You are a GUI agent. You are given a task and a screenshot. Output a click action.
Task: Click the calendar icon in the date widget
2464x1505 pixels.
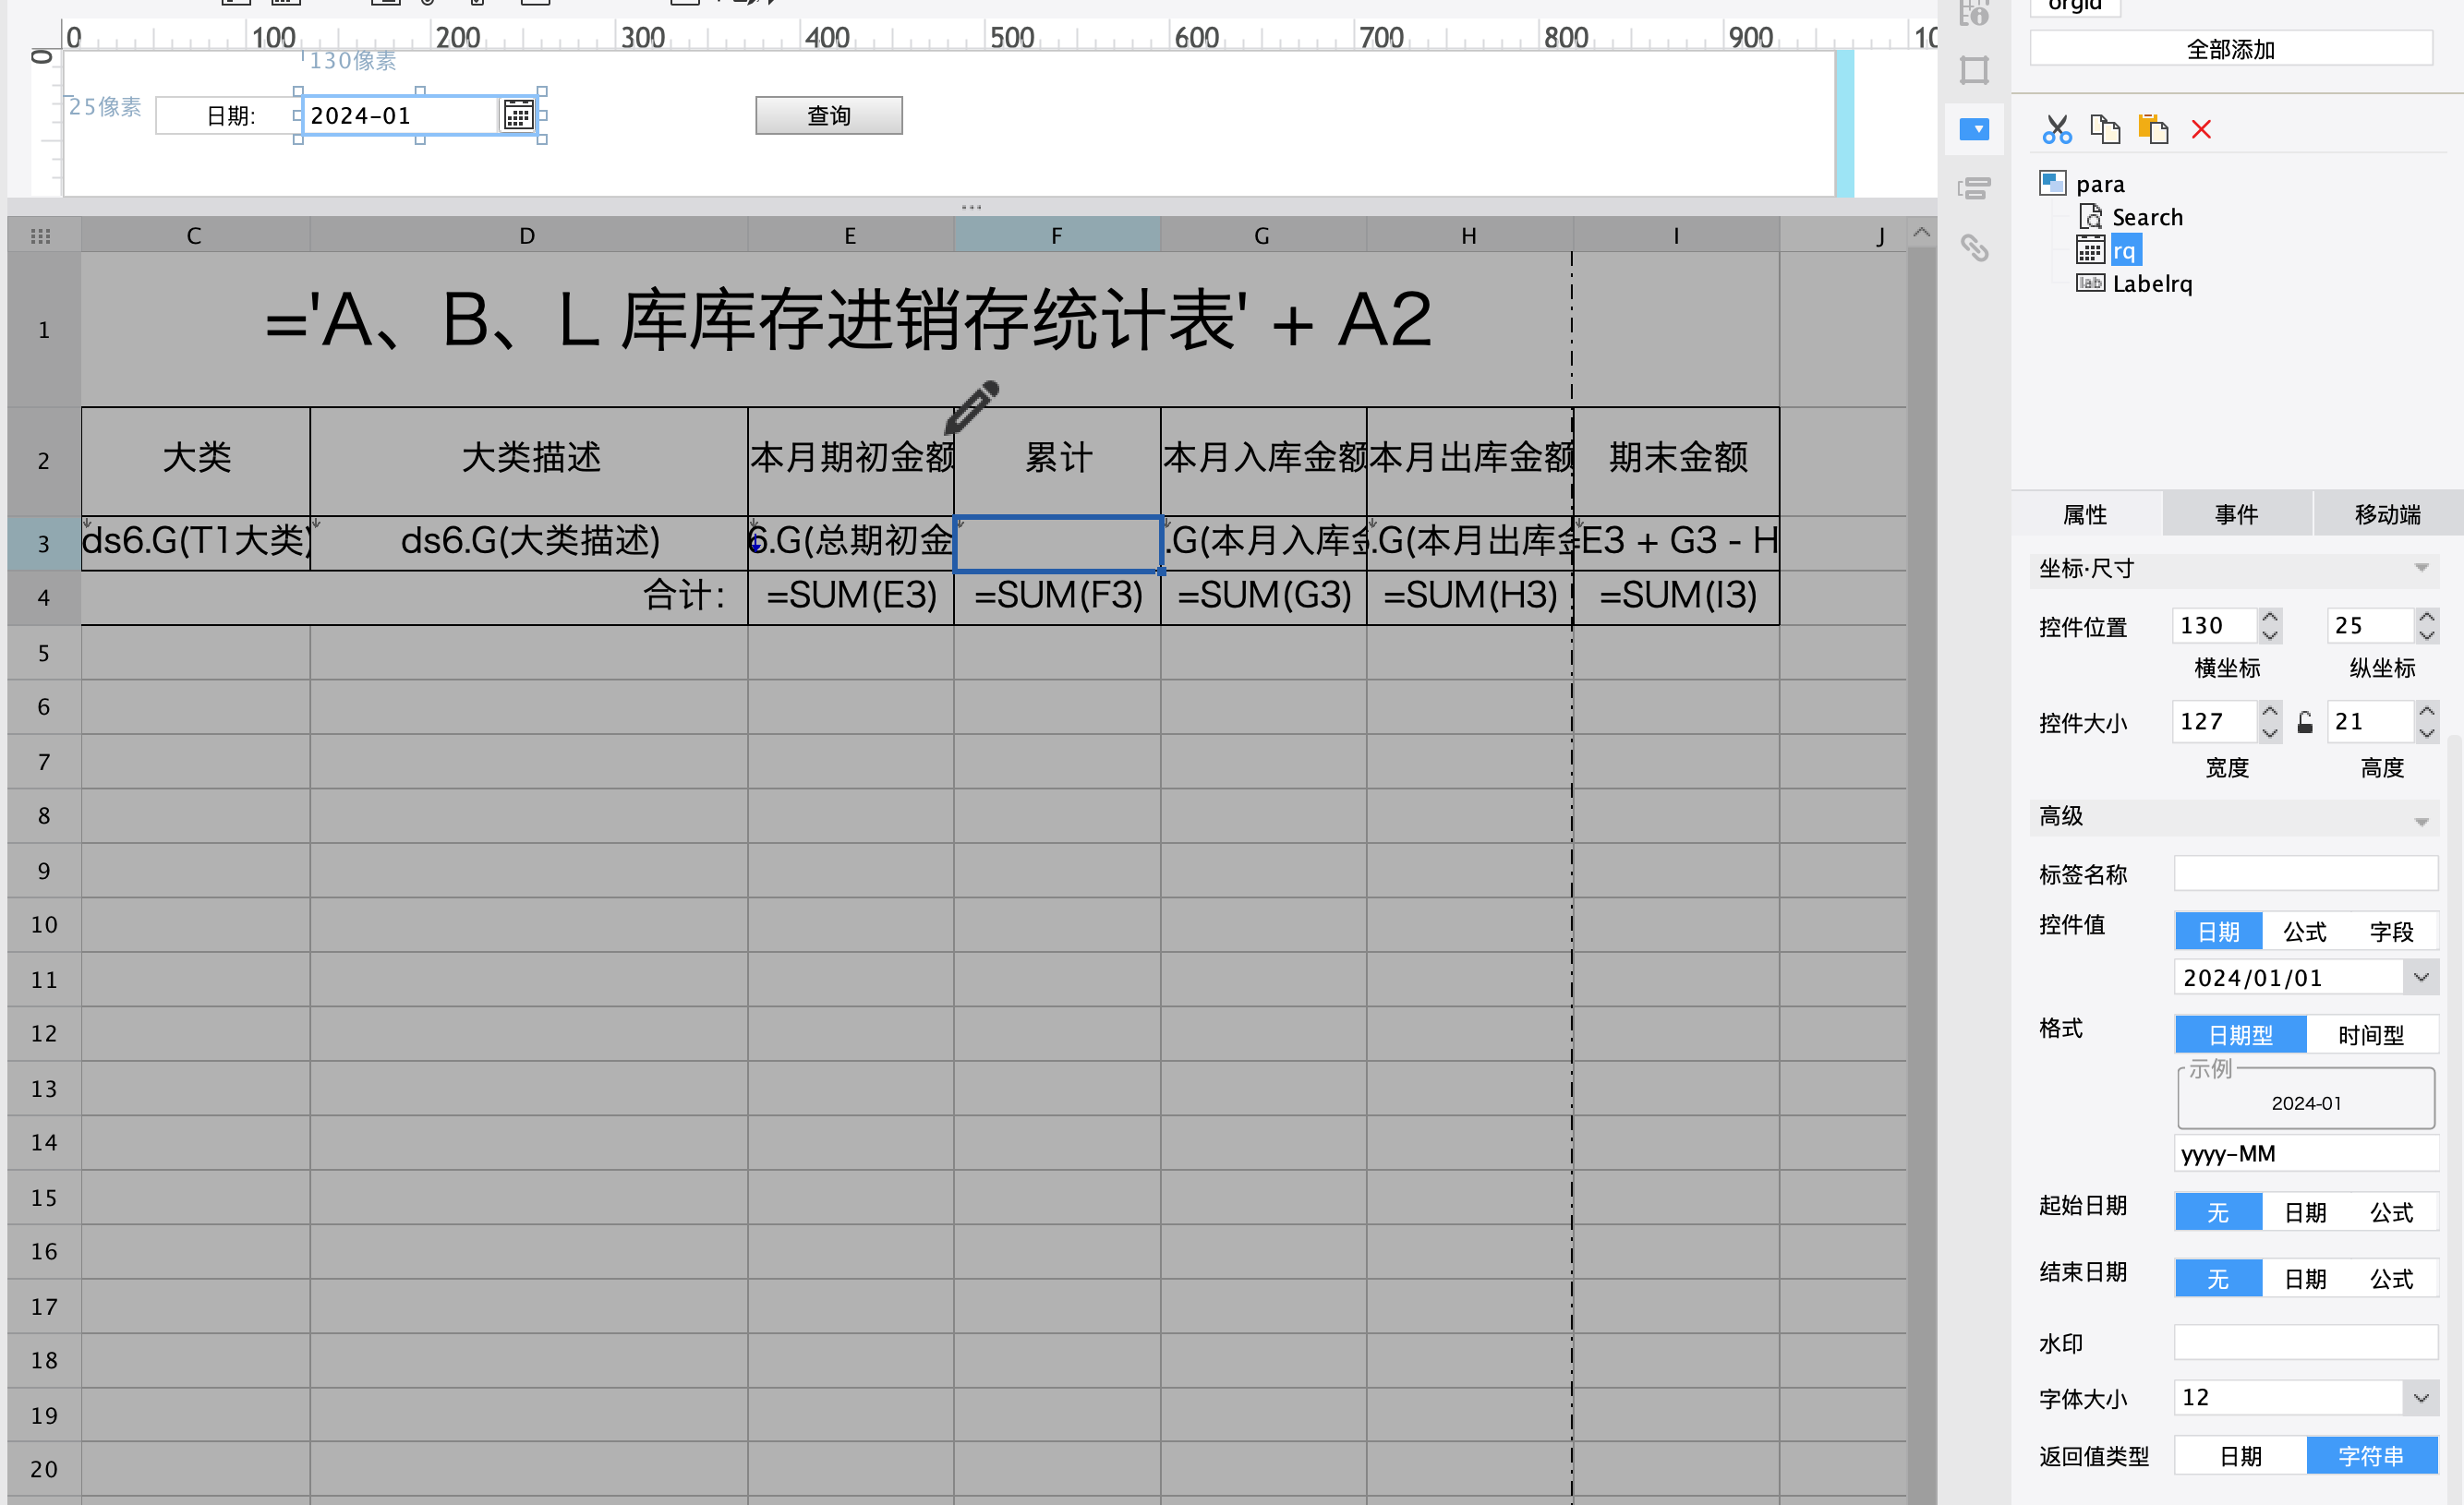click(518, 115)
